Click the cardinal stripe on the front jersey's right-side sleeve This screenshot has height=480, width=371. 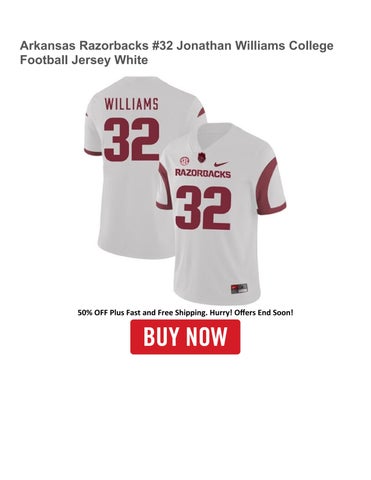click(270, 185)
